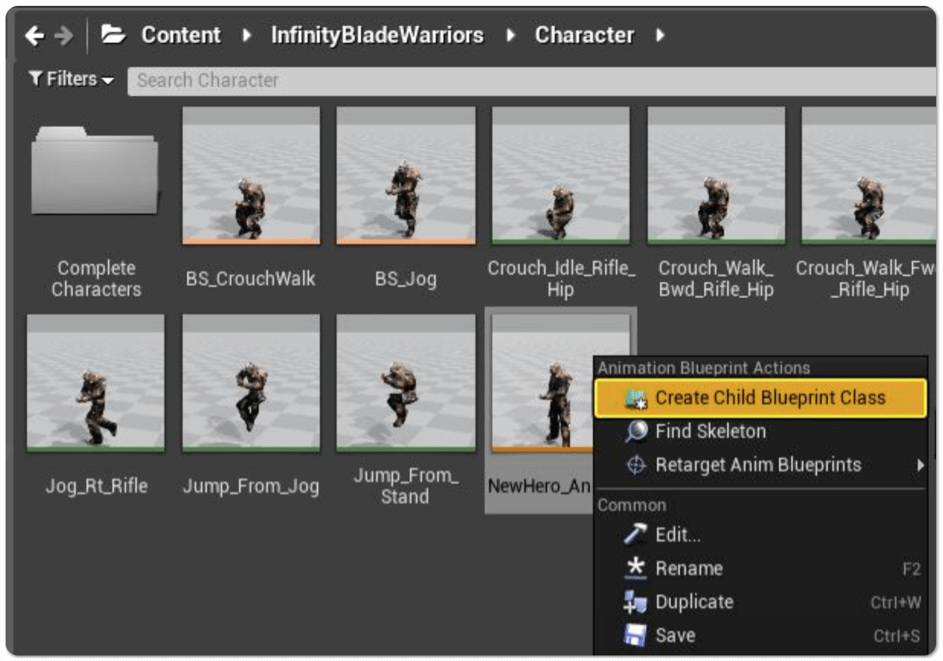Select Crouch_Idle_Rifle_Hip animation thumbnail
Screen dimensions: 943x661
561,176
